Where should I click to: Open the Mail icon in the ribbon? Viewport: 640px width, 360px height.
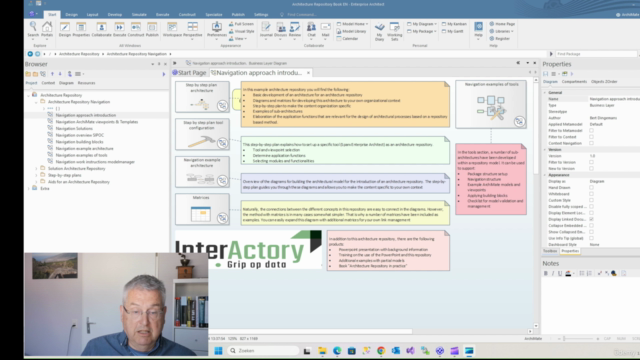[325, 30]
